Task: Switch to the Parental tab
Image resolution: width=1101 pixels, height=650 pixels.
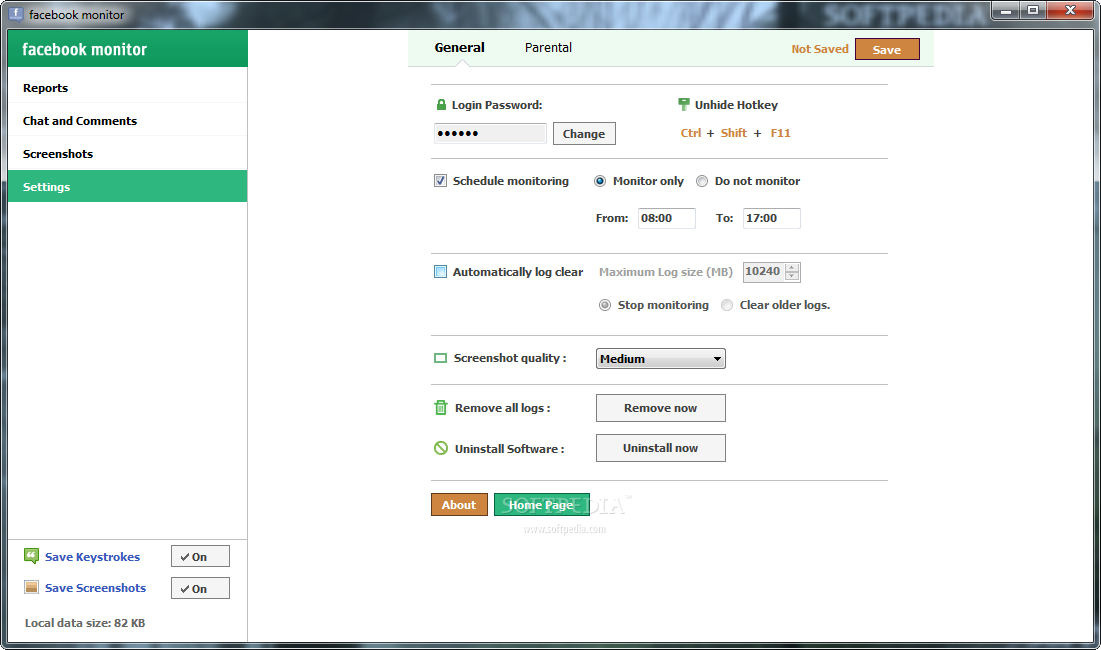Action: (x=548, y=48)
